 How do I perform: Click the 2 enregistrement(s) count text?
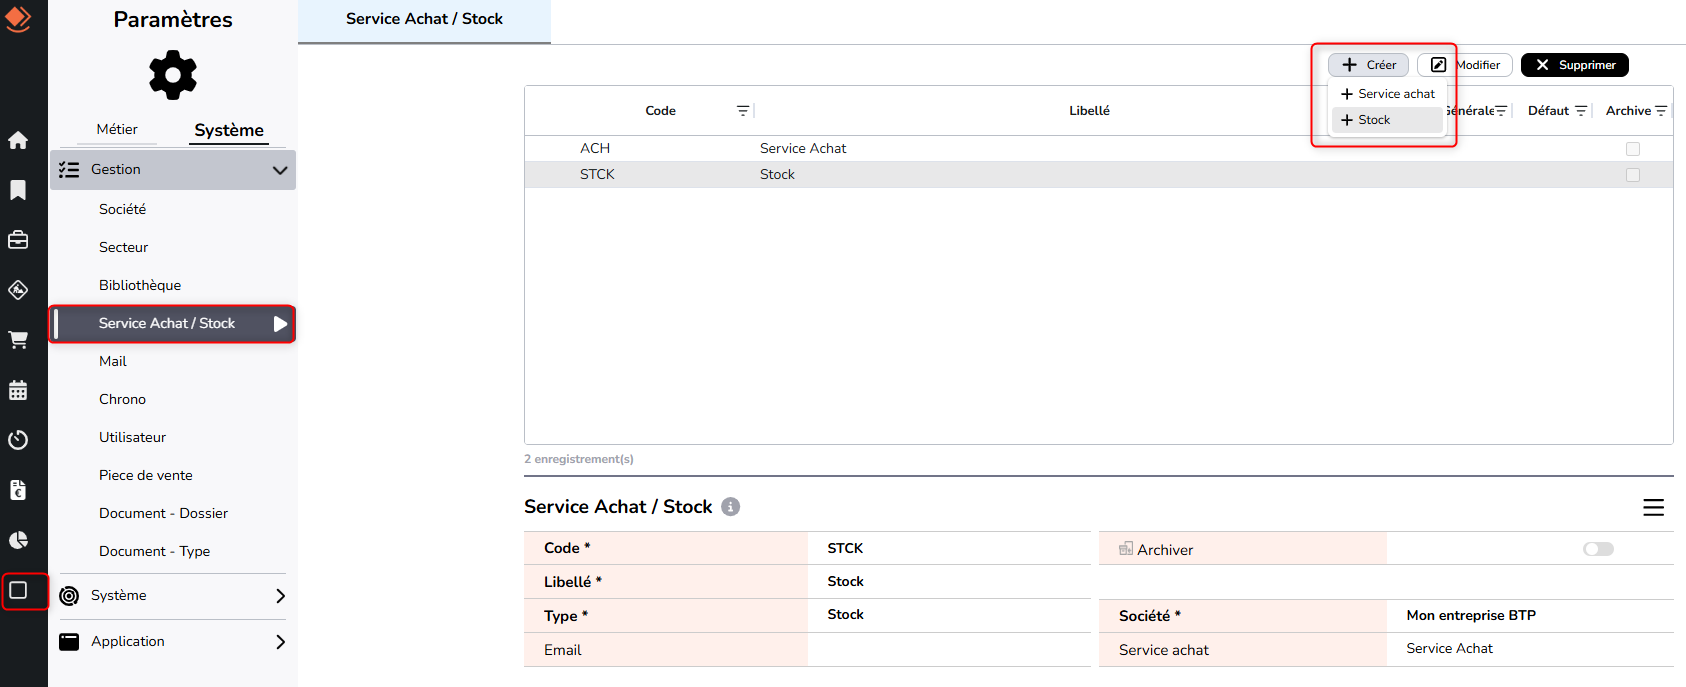[x=579, y=459]
